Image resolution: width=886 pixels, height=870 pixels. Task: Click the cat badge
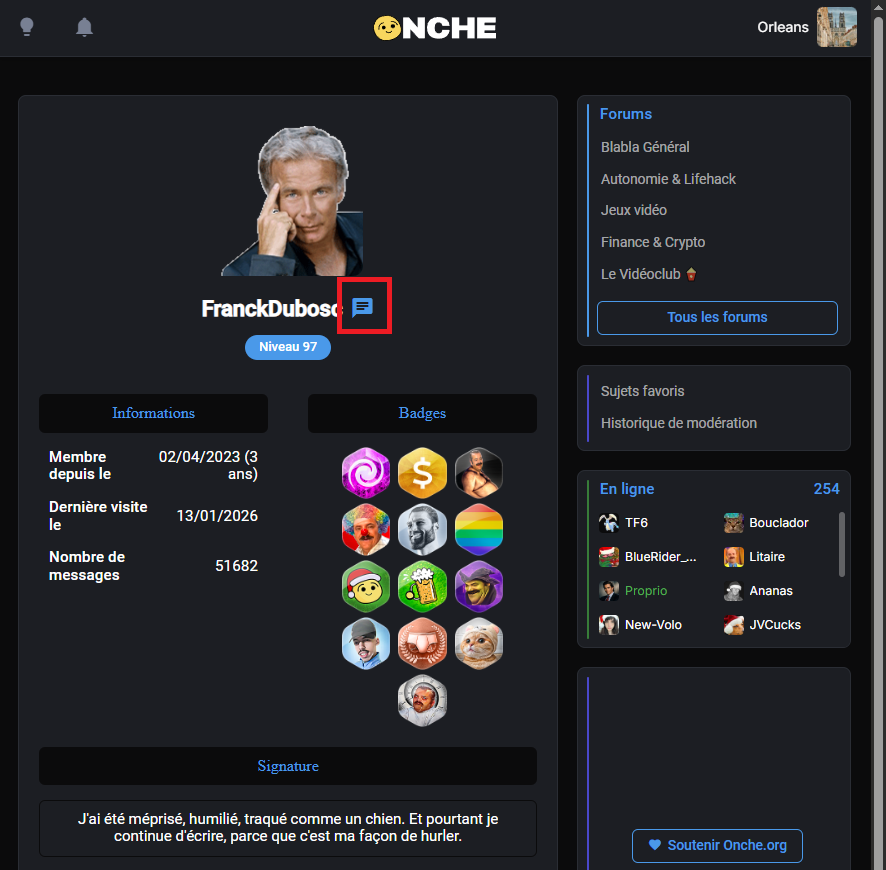click(479, 643)
